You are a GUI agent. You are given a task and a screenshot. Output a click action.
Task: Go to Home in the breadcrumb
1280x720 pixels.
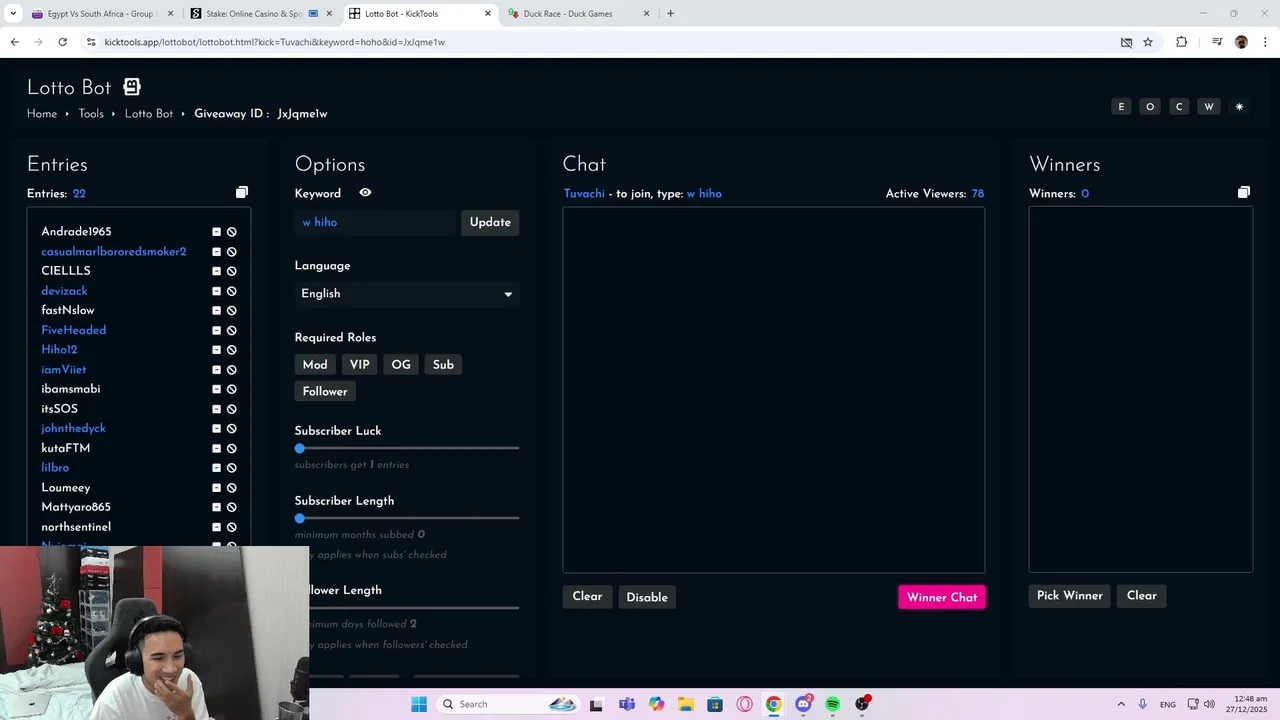coord(42,114)
